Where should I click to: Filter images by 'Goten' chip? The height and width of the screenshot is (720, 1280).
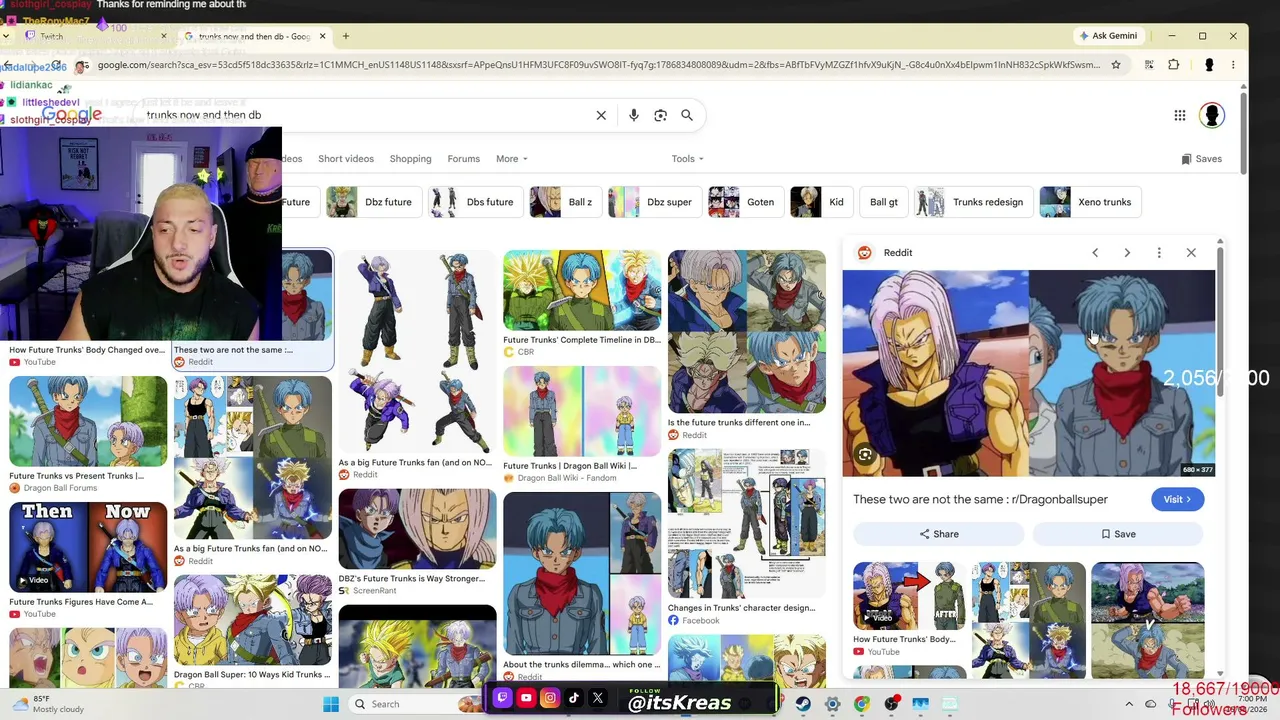(x=745, y=202)
